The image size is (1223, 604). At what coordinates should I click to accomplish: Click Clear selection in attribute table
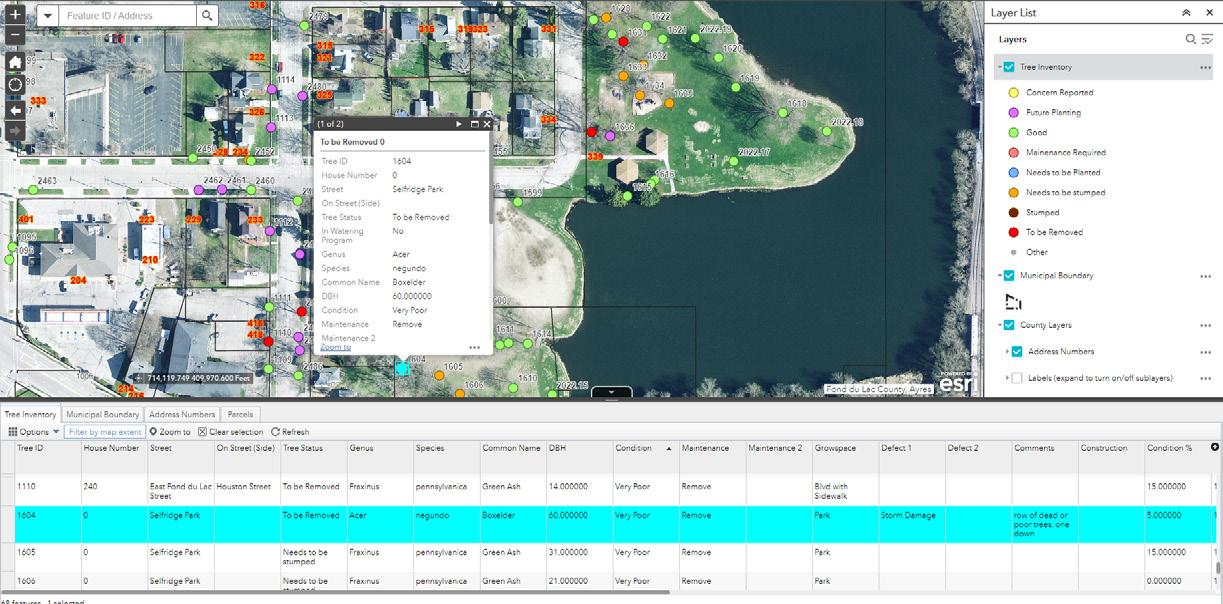click(x=230, y=432)
